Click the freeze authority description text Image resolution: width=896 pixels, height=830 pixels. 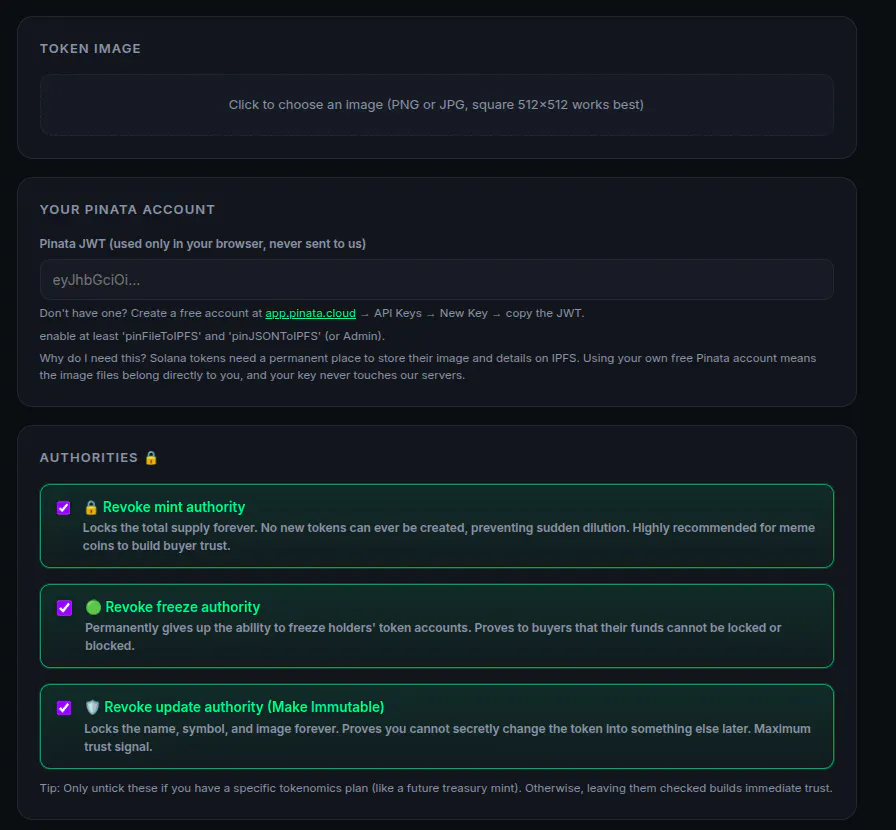tap(433, 637)
